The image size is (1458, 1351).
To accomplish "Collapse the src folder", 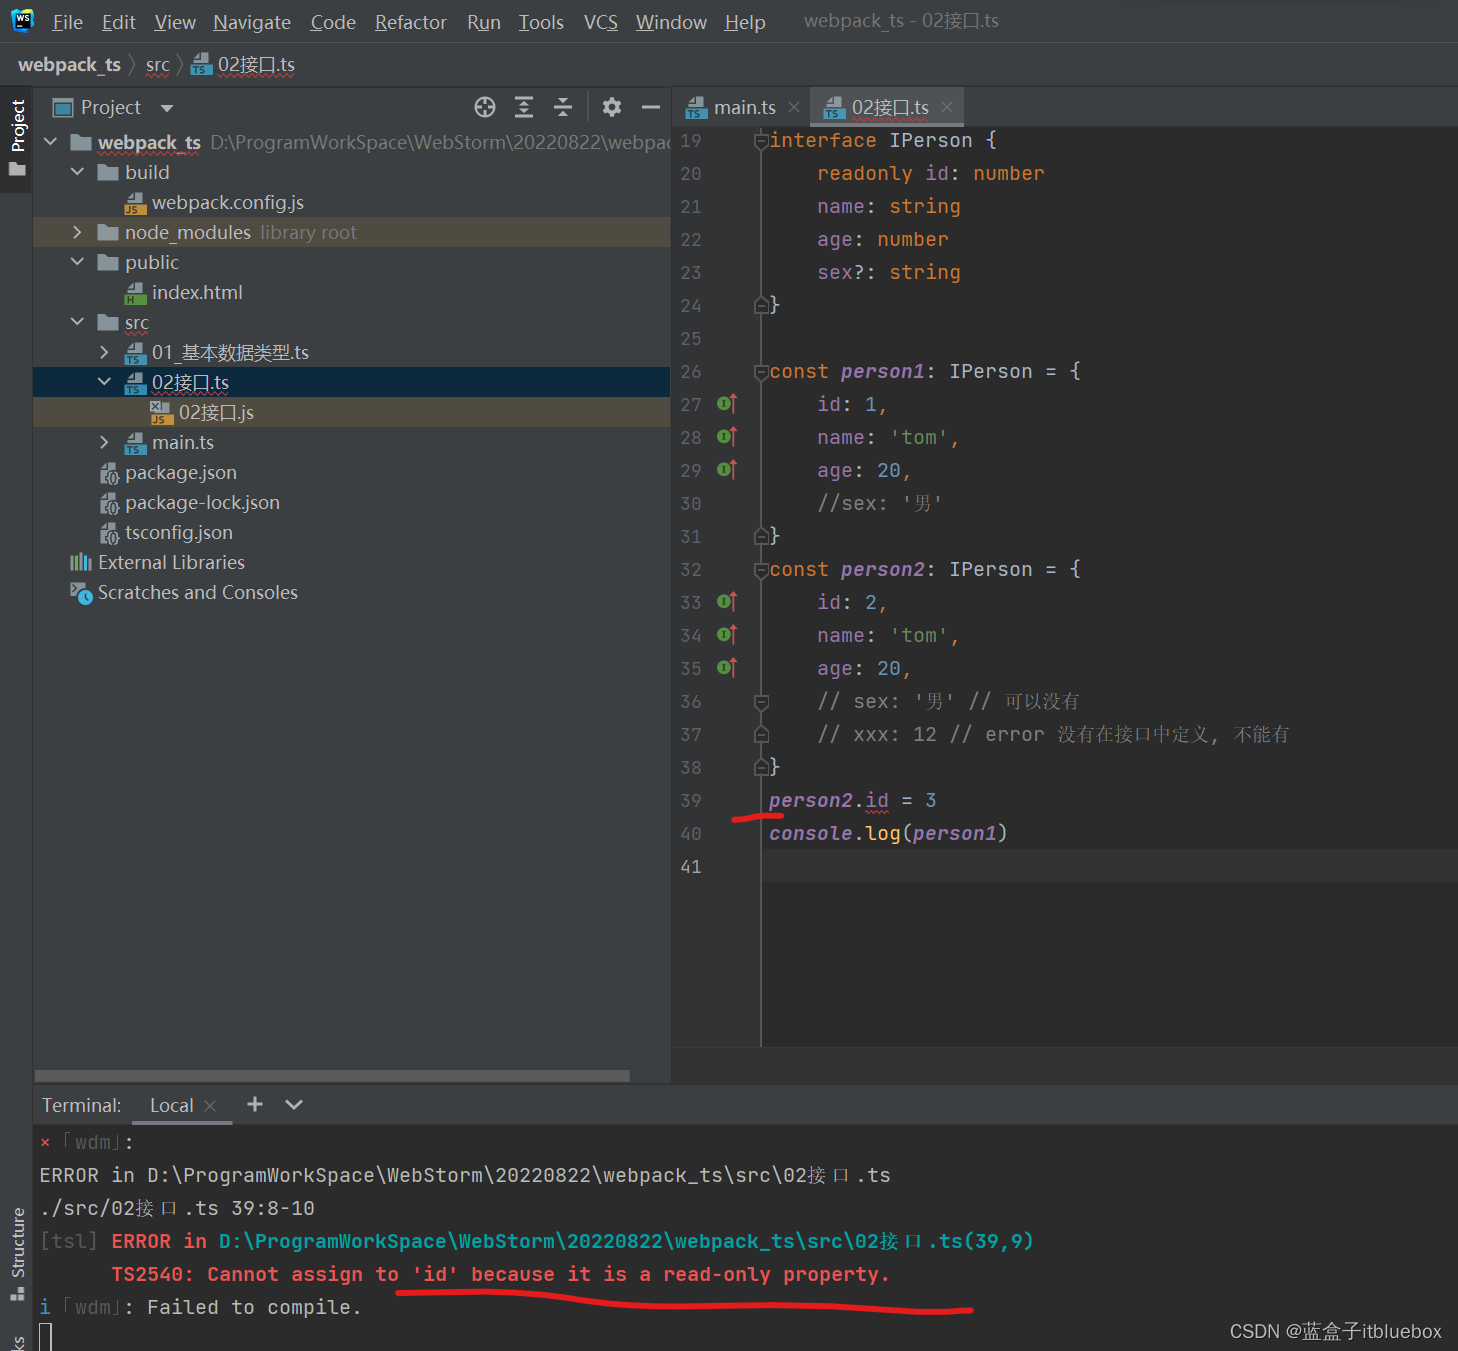I will (x=77, y=322).
